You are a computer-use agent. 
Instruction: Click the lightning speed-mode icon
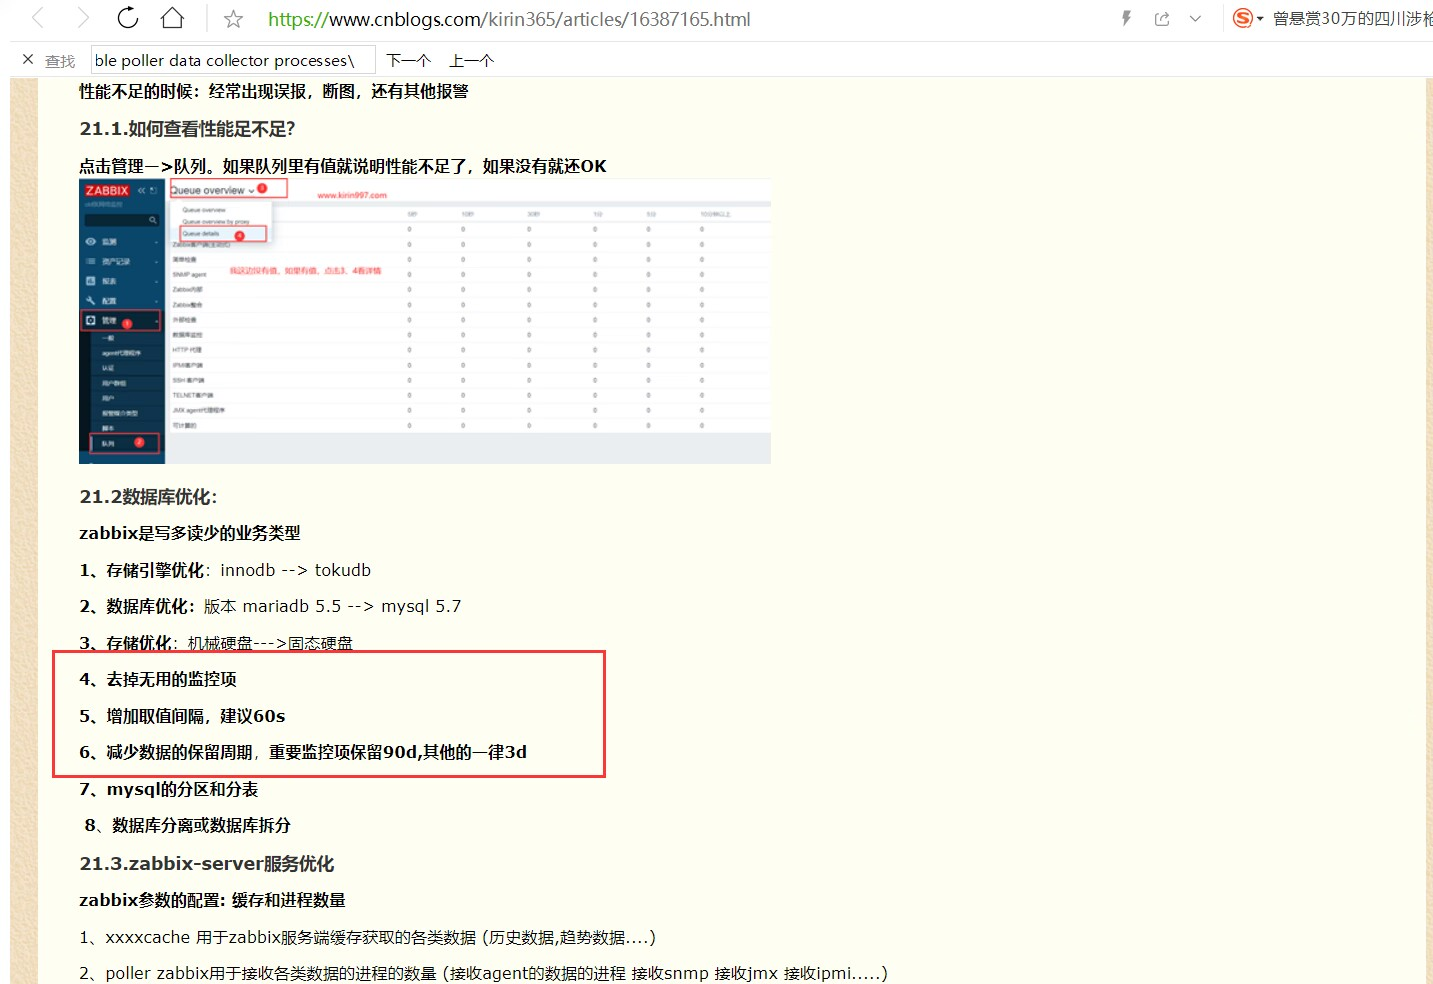(x=1126, y=18)
